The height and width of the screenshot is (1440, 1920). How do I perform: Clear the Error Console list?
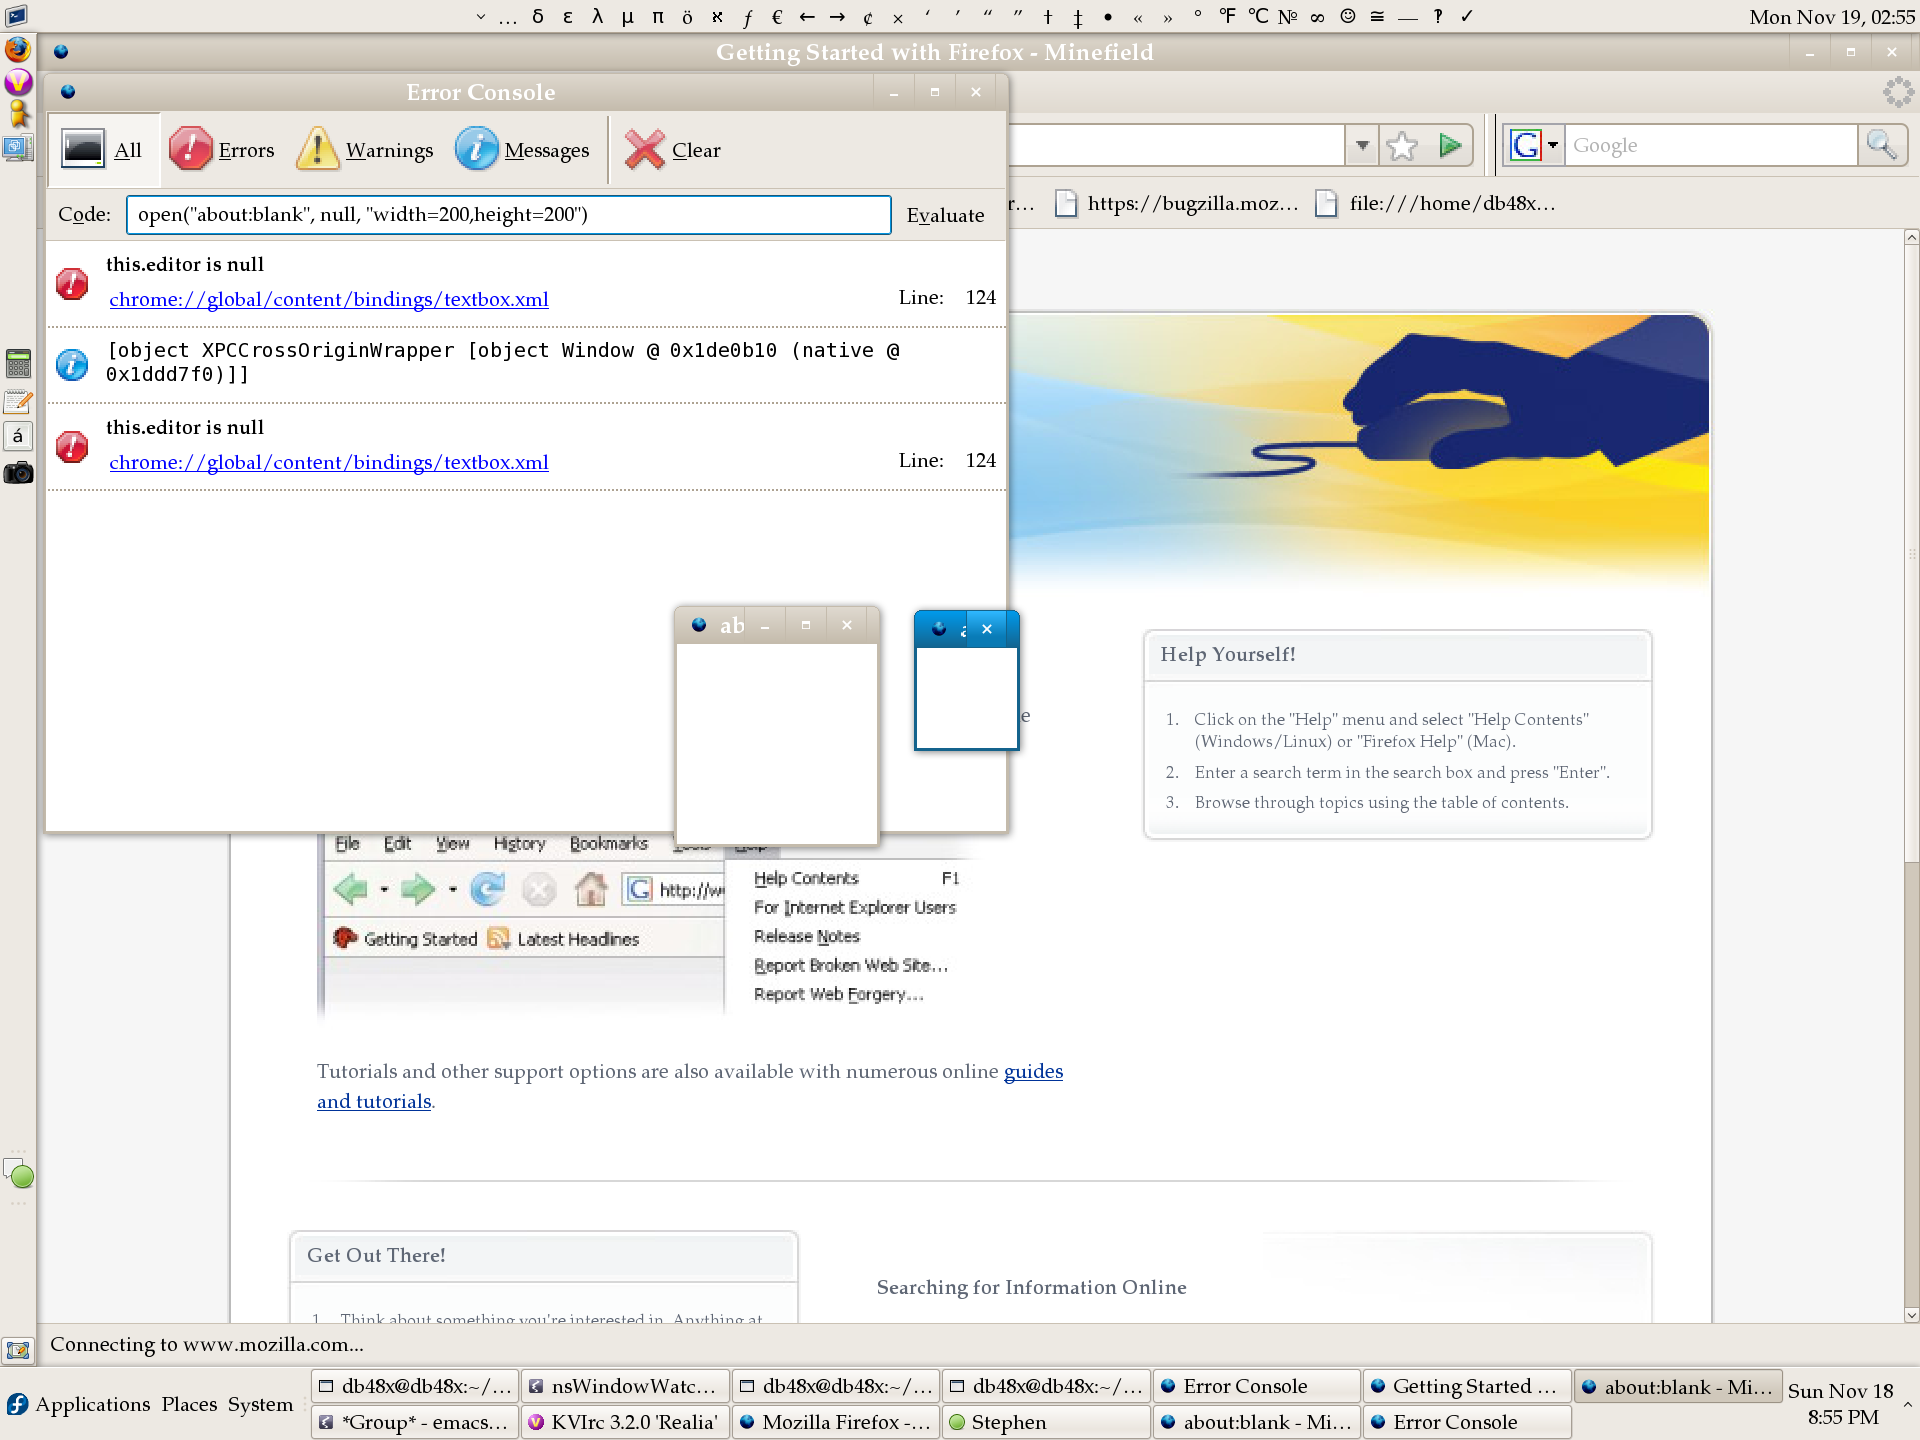pyautogui.click(x=672, y=150)
